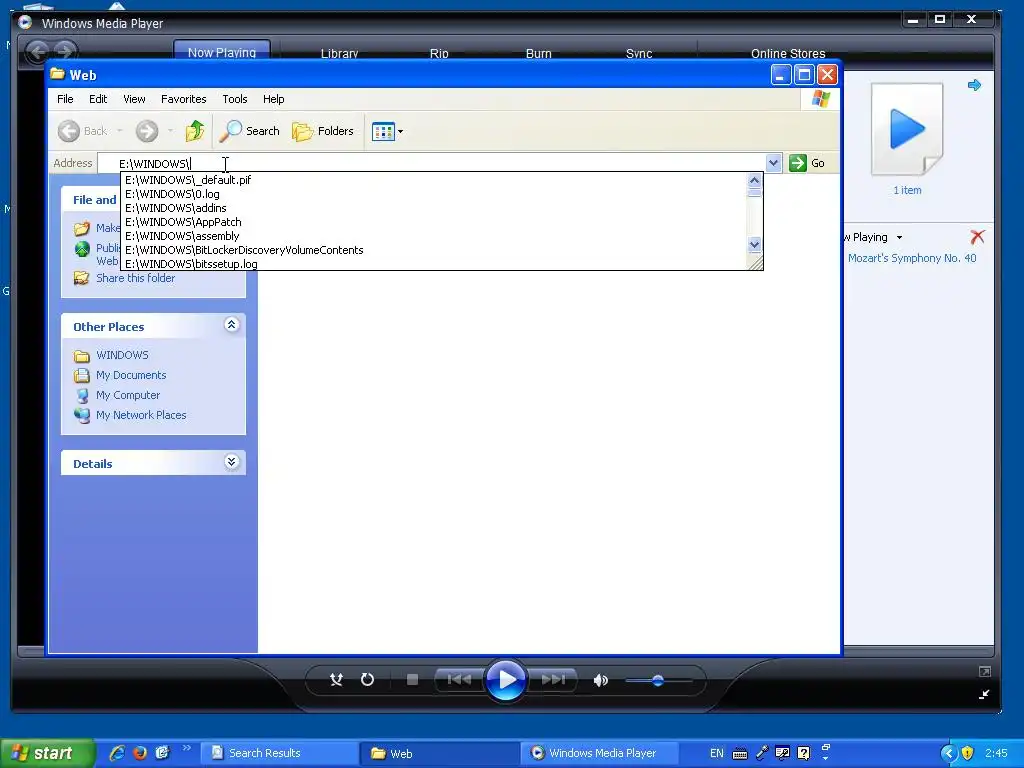Click the blue arrow in Media Player list pane
The width and height of the screenshot is (1024, 768).
[974, 85]
